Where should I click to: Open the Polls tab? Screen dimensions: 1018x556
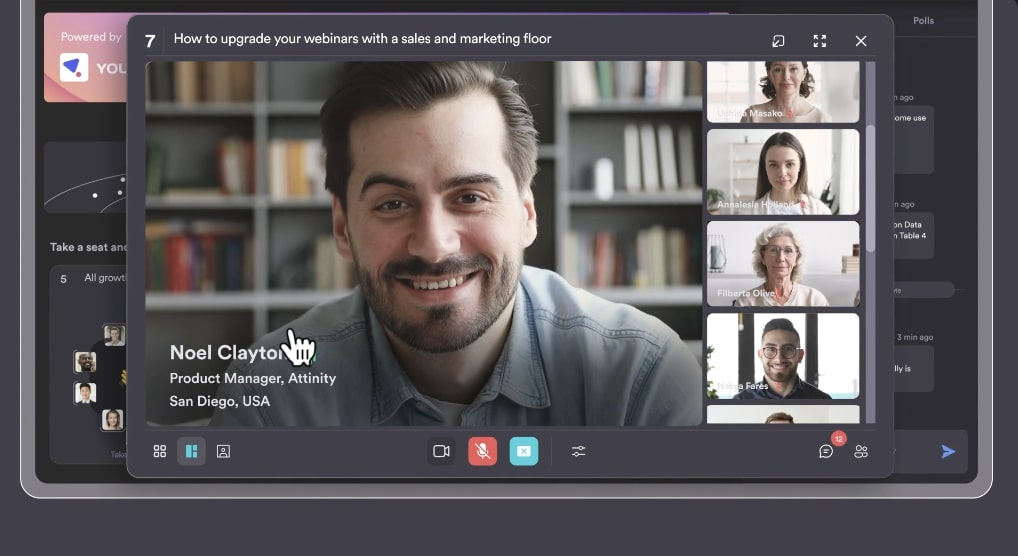(923, 20)
